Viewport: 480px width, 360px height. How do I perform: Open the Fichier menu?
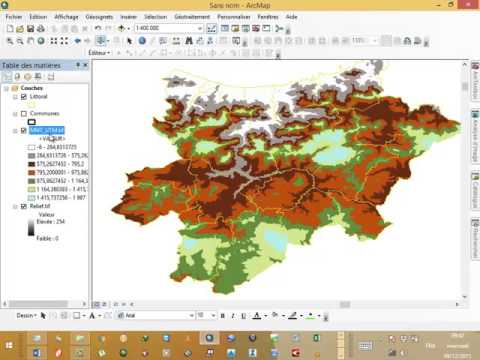14,17
